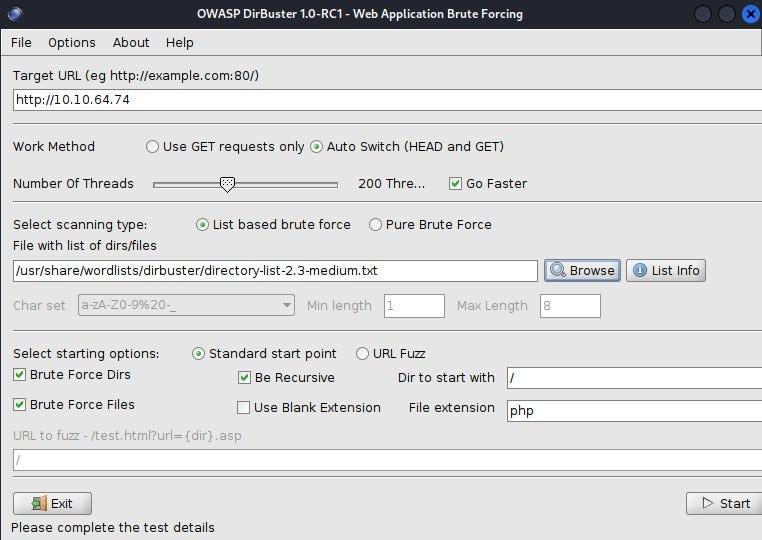Uncheck Brute Force Dirs
The width and height of the screenshot is (762, 540).
pos(20,375)
